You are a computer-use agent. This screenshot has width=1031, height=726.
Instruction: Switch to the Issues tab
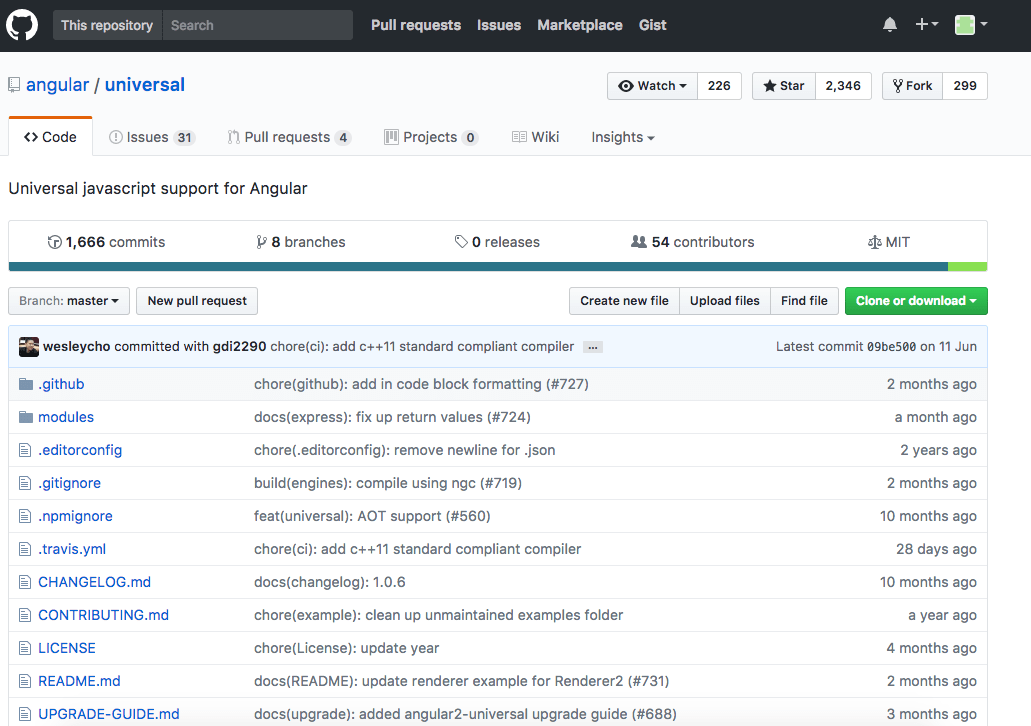click(x=151, y=137)
